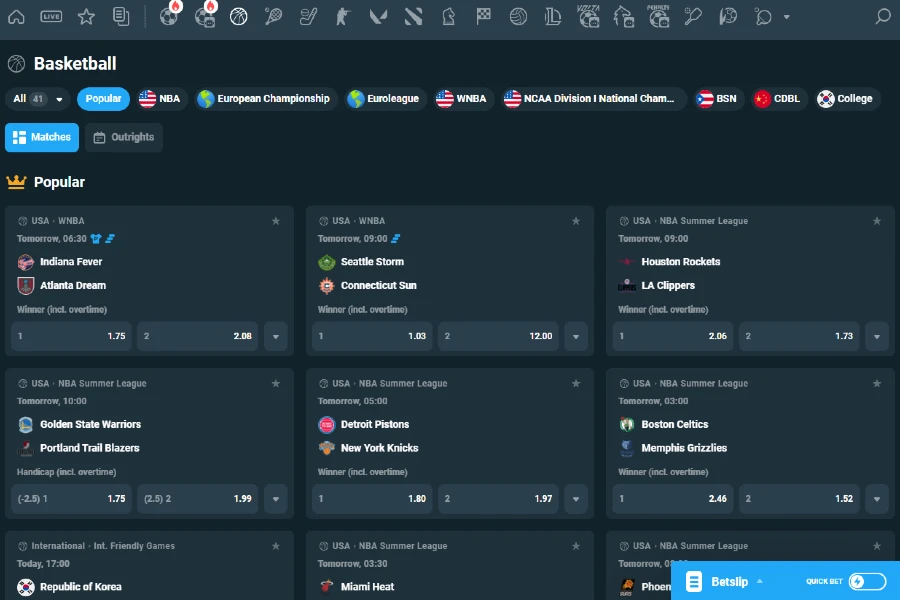The height and width of the screenshot is (600, 900).
Task: Click the search magnifier icon
Action: point(882,16)
